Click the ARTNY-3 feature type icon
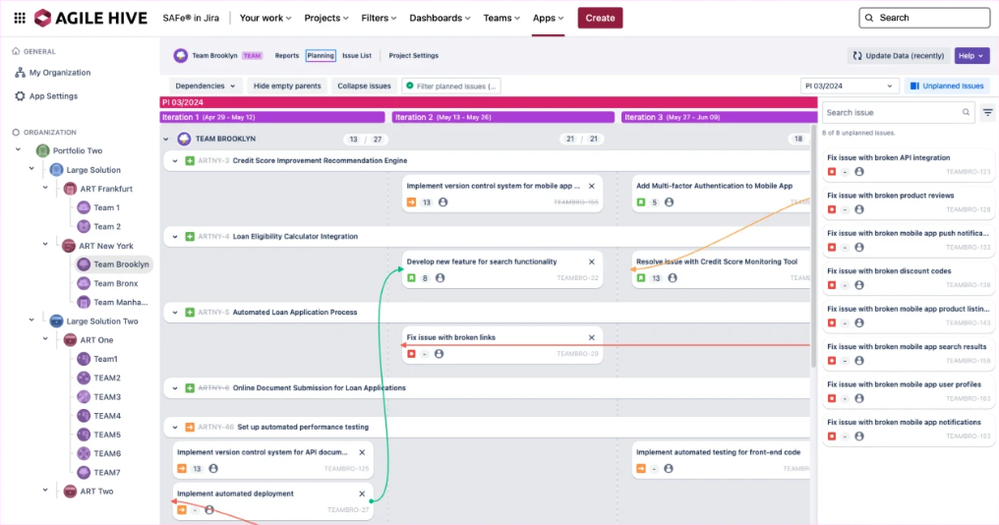 click(190, 161)
